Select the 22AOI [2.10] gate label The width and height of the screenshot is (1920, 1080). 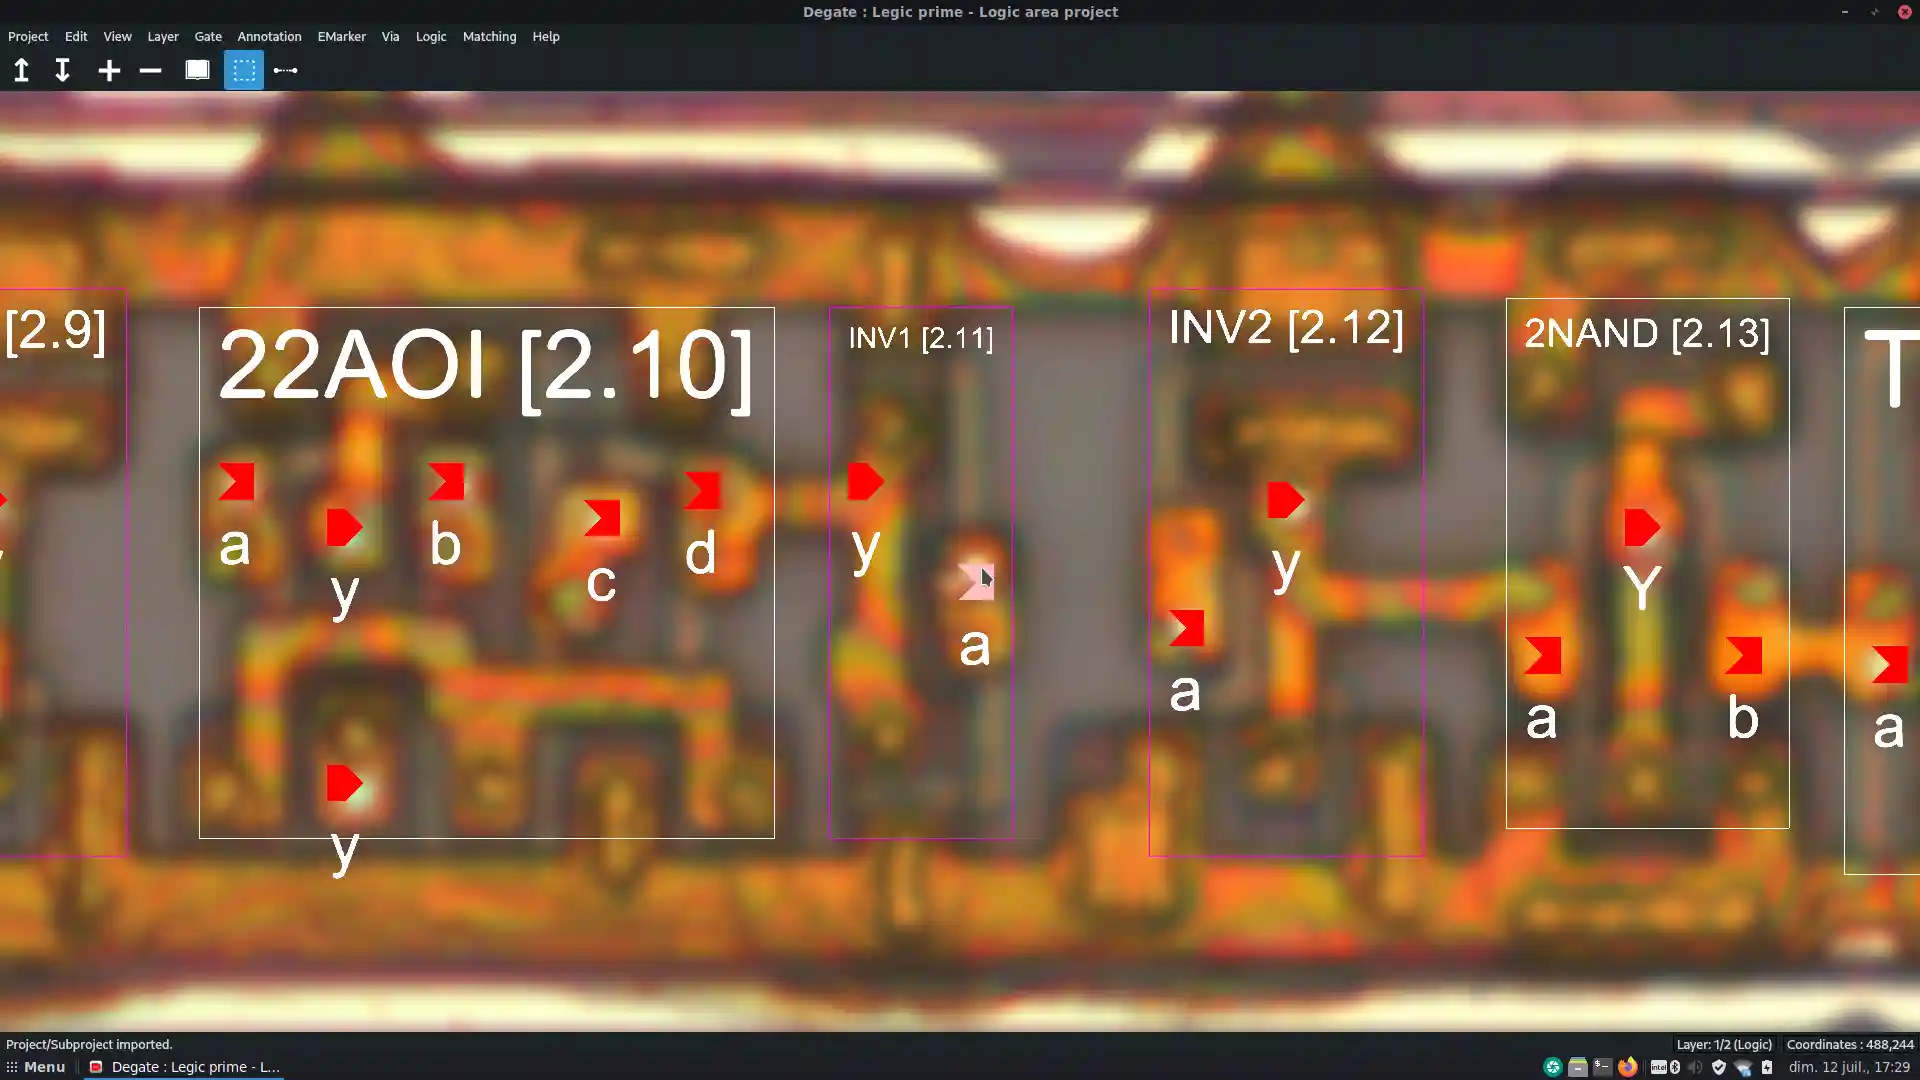[485, 367]
